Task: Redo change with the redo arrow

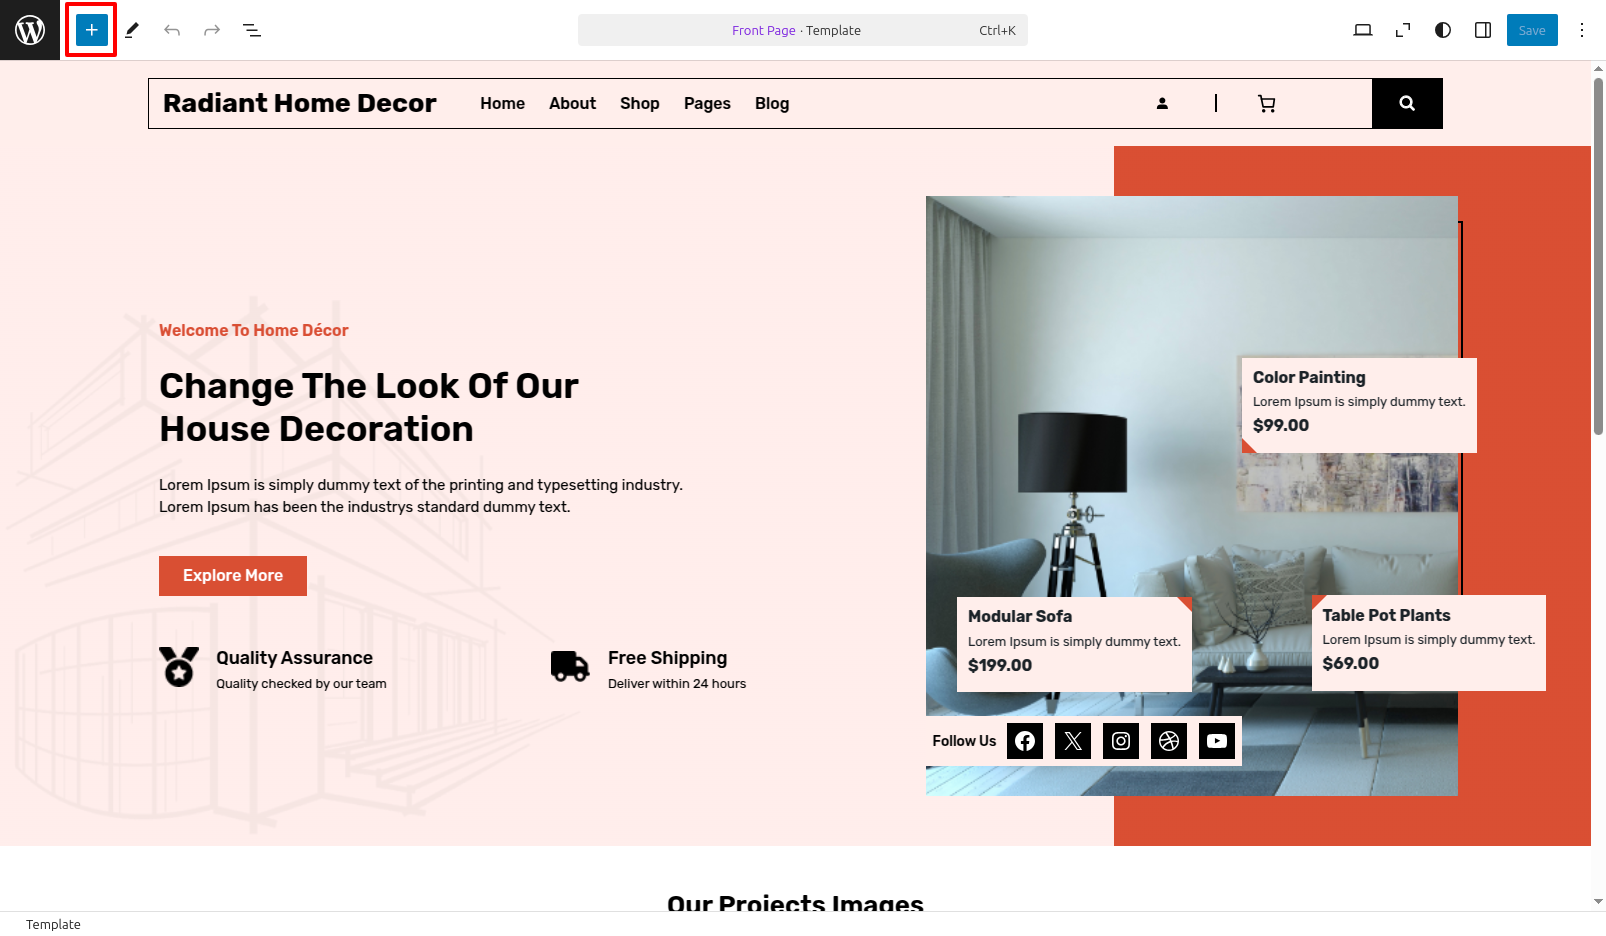Action: coord(212,30)
